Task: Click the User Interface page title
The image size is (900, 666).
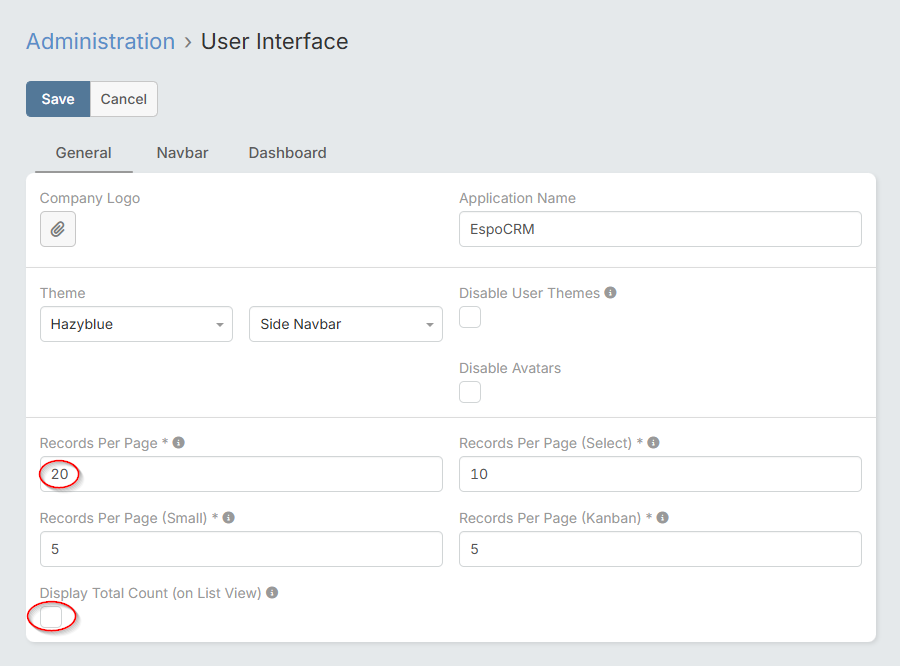Action: (274, 41)
